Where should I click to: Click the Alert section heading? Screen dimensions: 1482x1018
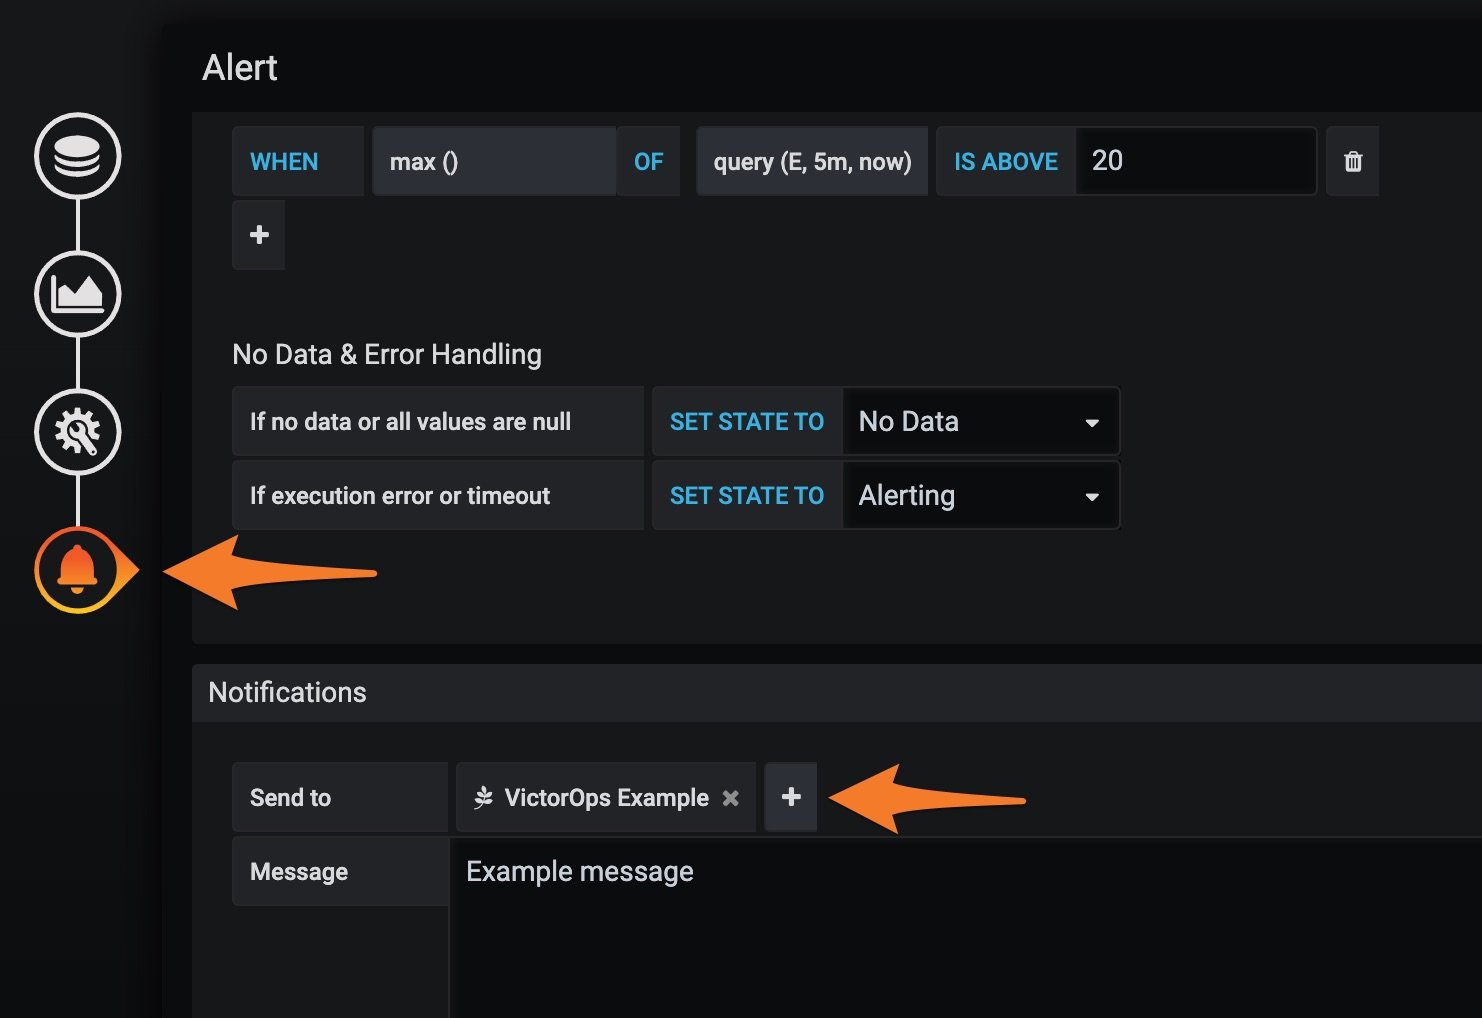tap(240, 67)
